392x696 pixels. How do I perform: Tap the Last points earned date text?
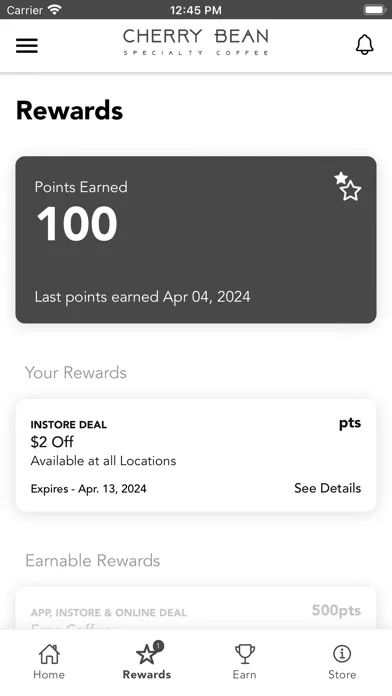[143, 297]
